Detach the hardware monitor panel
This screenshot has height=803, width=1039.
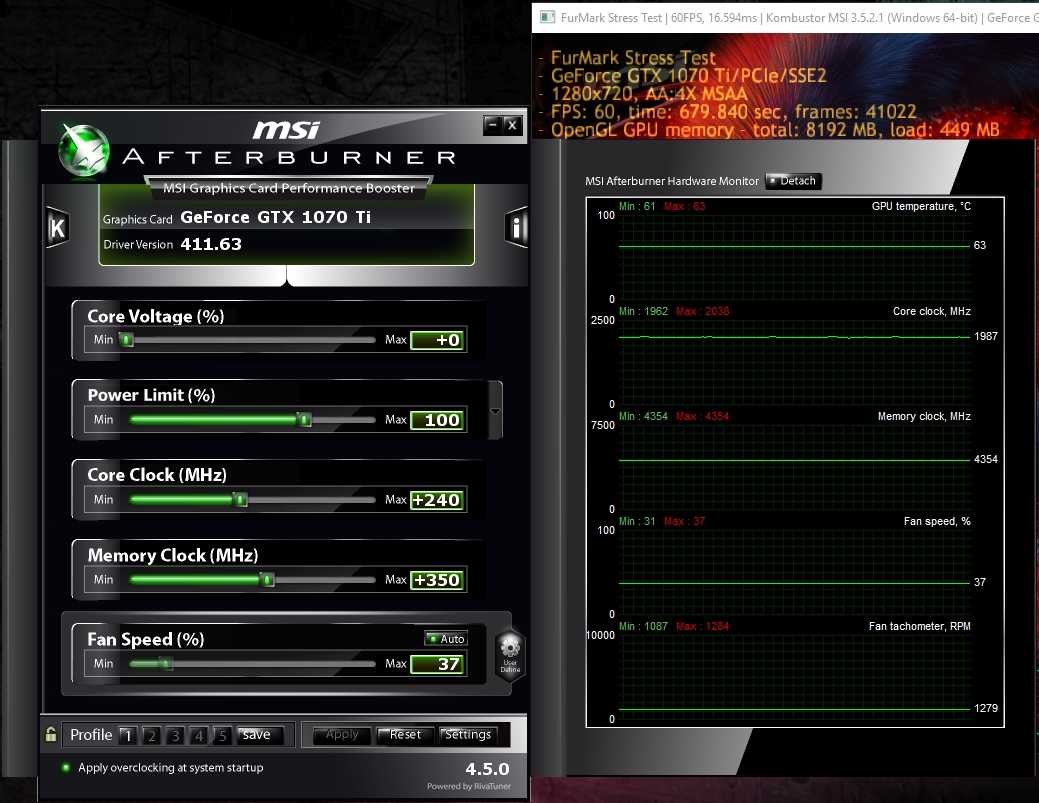point(793,181)
